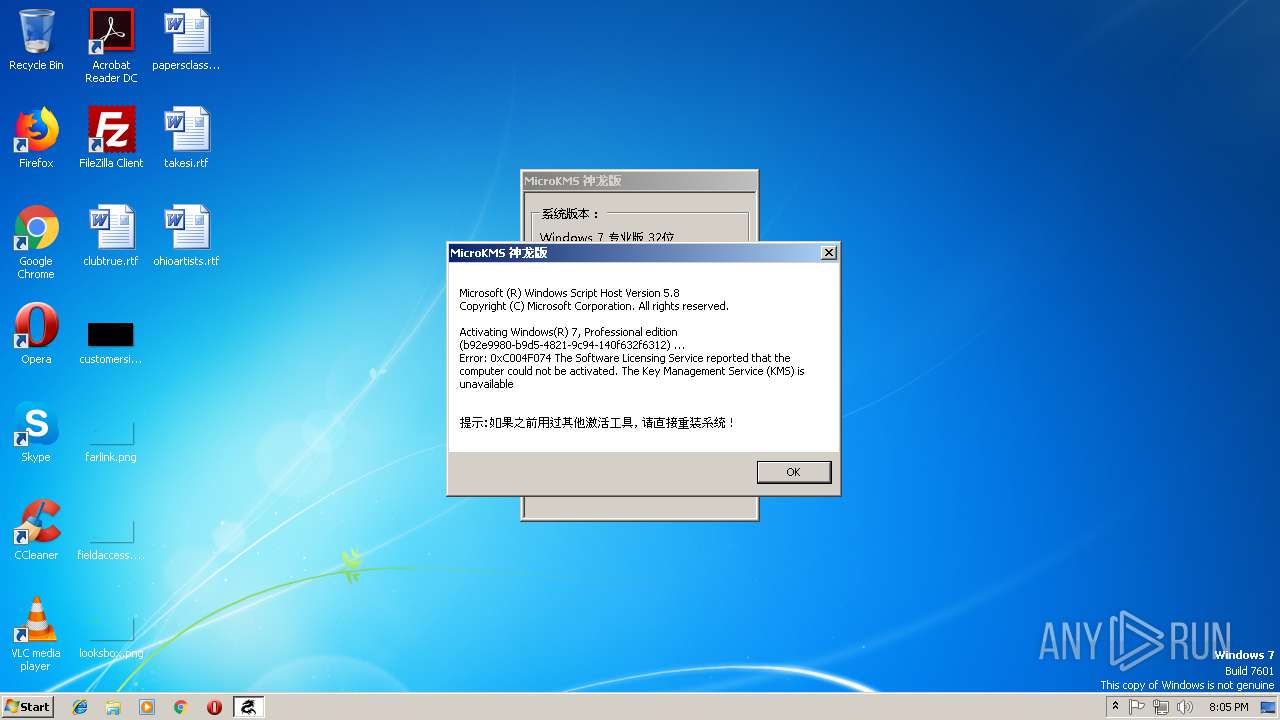Image resolution: width=1280 pixels, height=720 pixels.
Task: Select ohioartists.rtf document icon
Action: pyautogui.click(x=187, y=236)
